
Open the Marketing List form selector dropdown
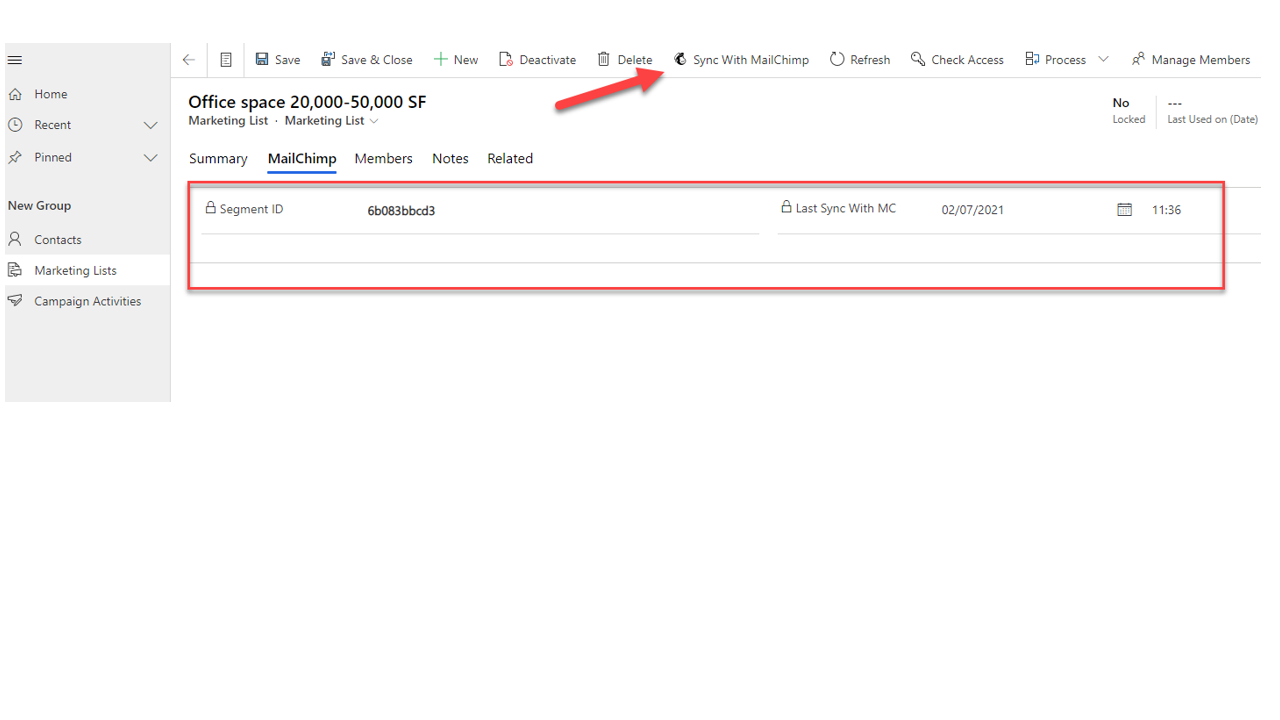click(x=375, y=120)
